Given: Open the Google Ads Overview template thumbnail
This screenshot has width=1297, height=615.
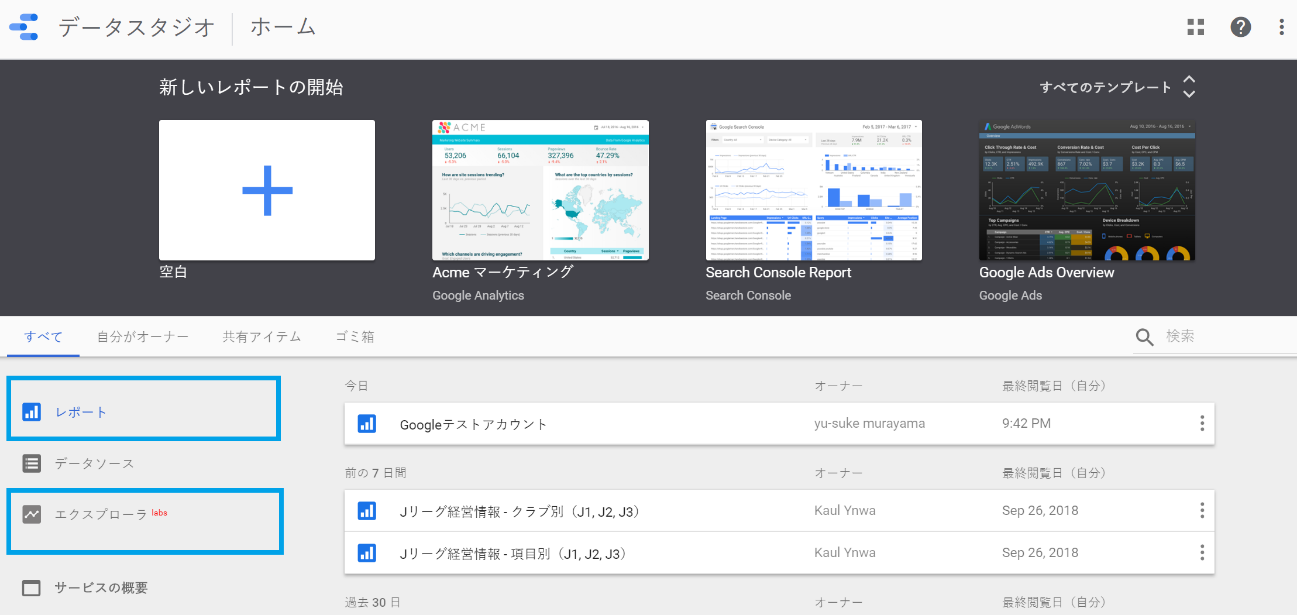Looking at the screenshot, I should pos(1087,190).
